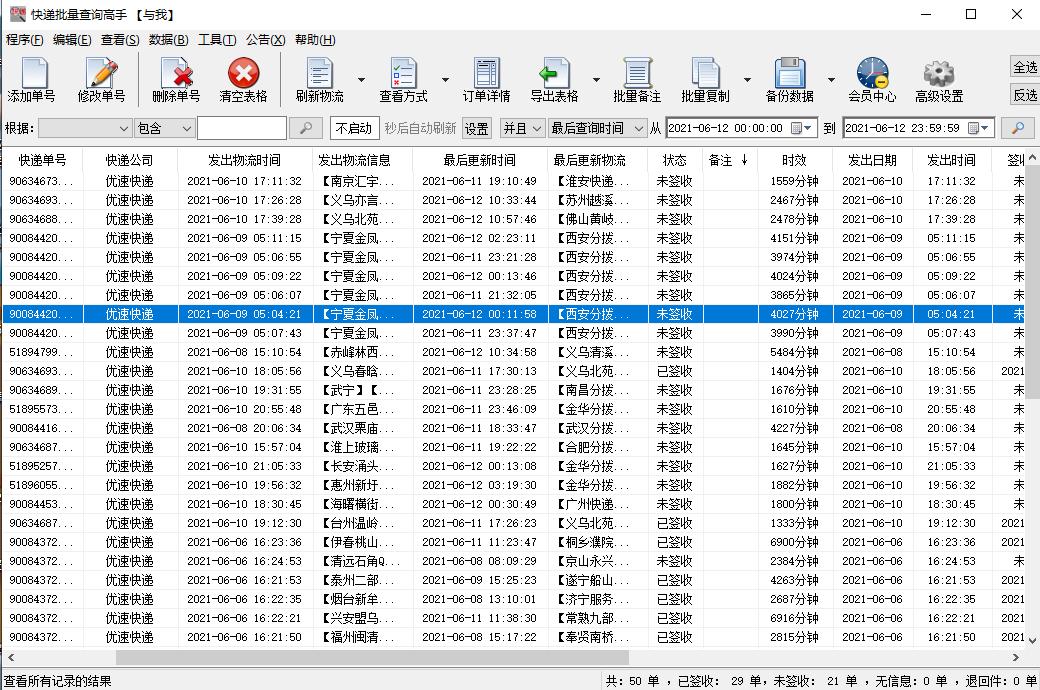Click the 添加单号 icon to add tracking numbers

34,78
